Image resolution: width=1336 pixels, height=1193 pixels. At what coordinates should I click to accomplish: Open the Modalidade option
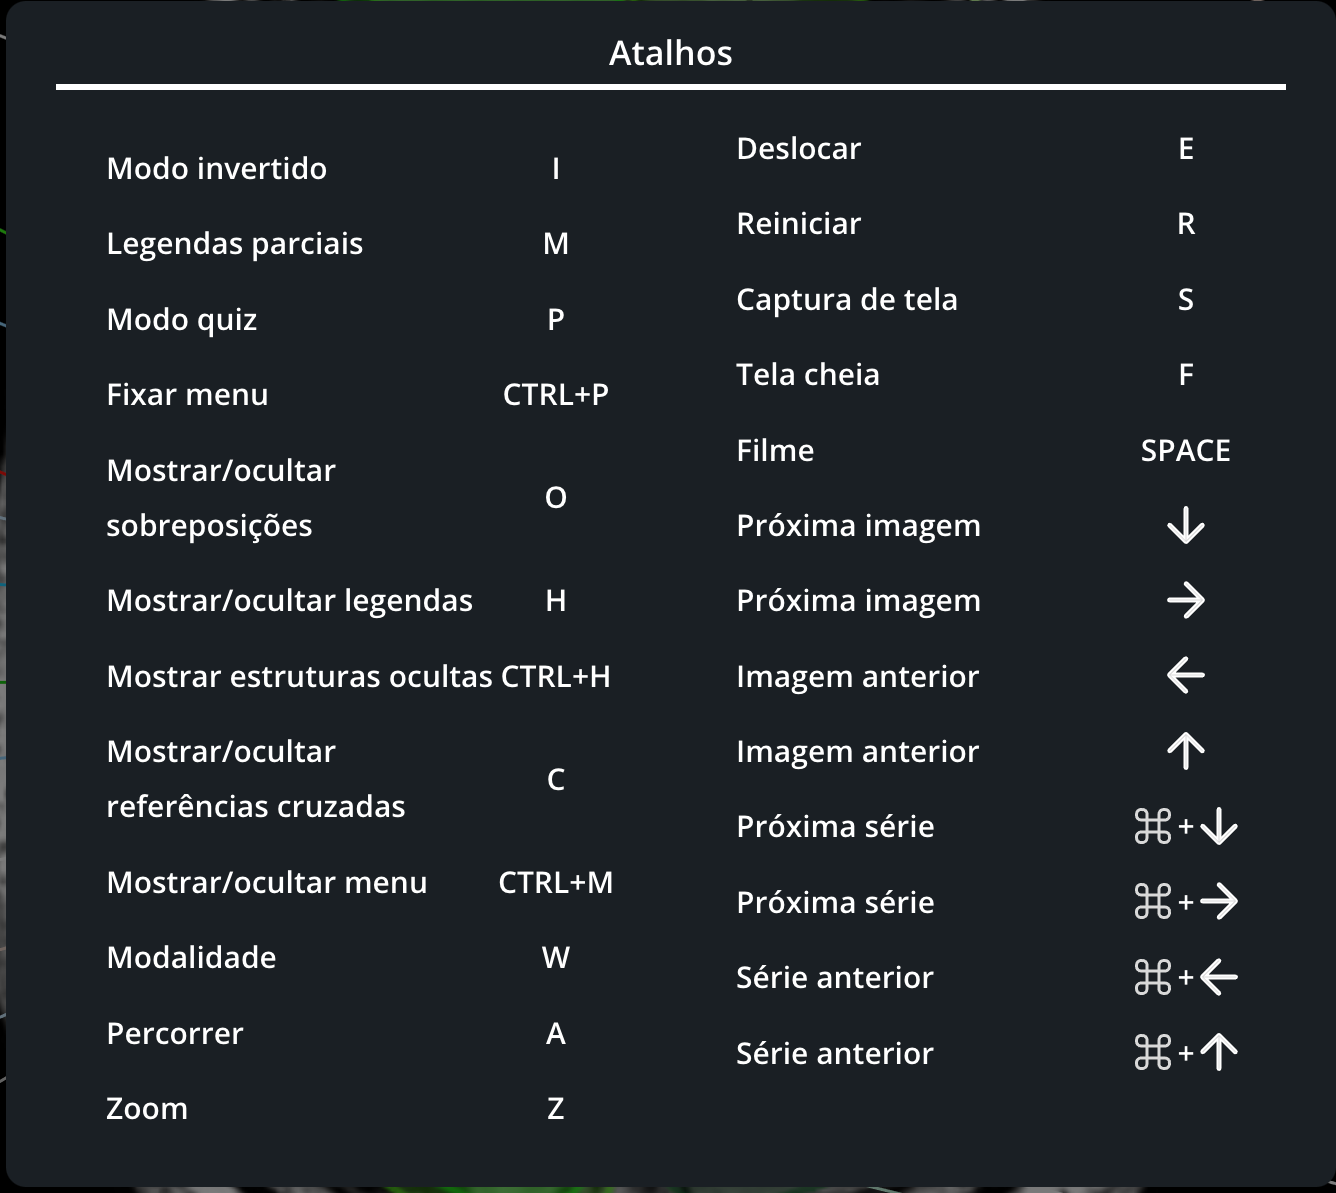(191, 957)
